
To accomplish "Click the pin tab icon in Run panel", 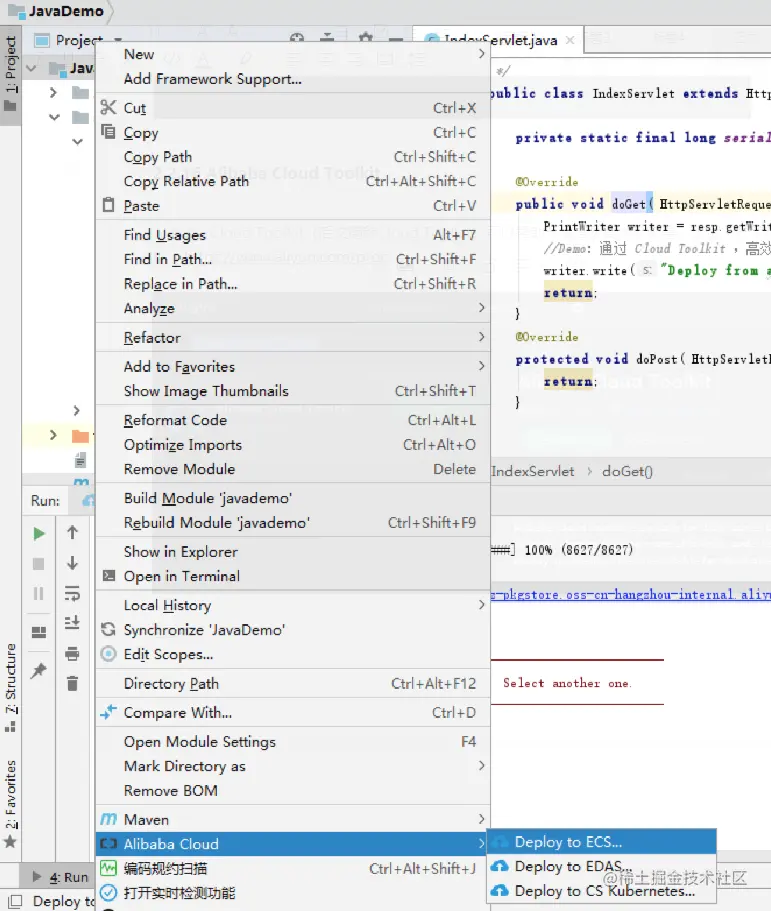I will (x=39, y=670).
